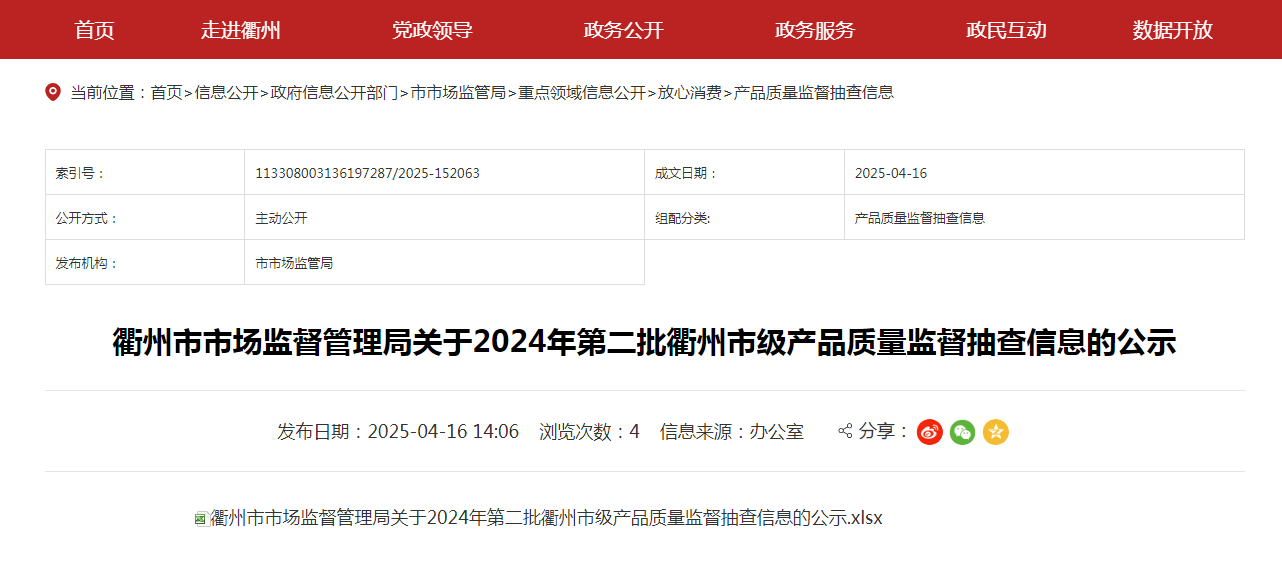Viewport: 1282px width, 561px height.
Task: Click the share arrow icon beside 分享
Action: [845, 431]
